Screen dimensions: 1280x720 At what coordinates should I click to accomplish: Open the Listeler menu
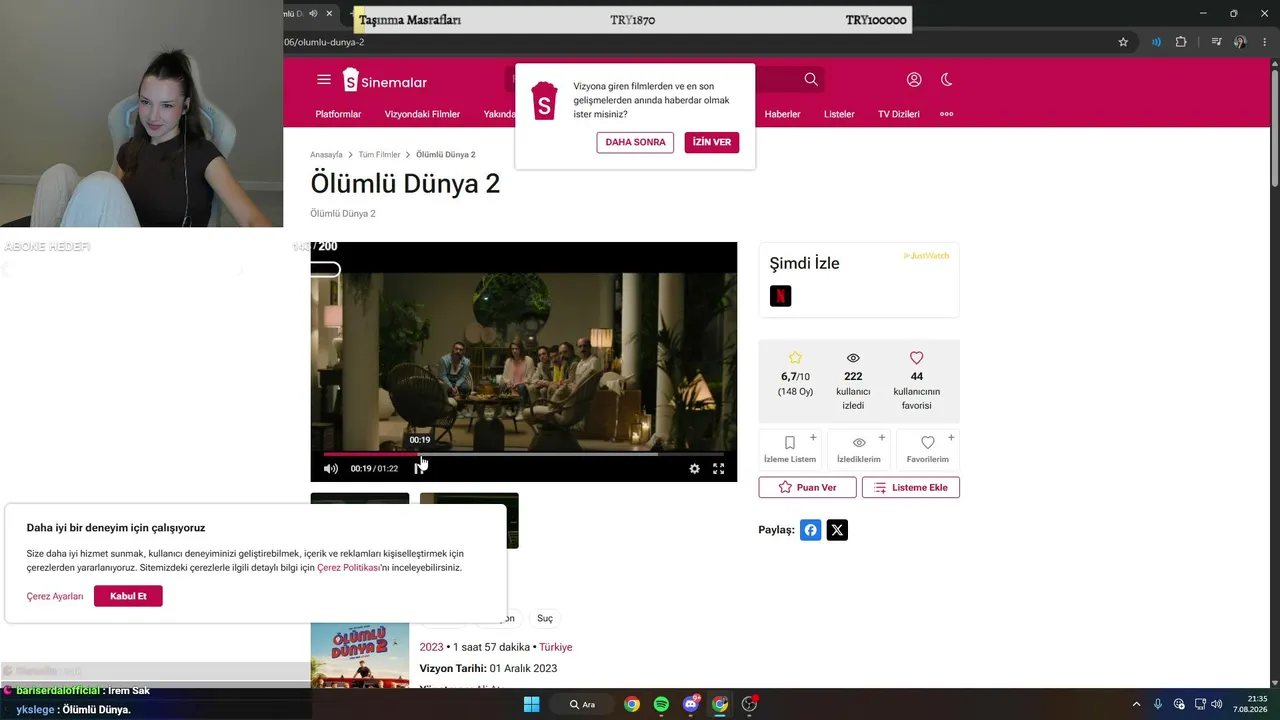pos(839,114)
